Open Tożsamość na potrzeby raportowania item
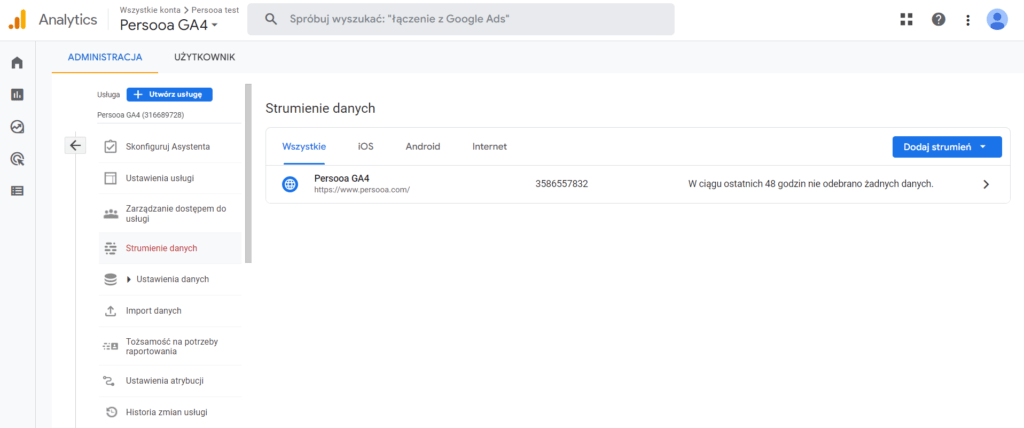This screenshot has width=1024, height=428. tap(170, 346)
